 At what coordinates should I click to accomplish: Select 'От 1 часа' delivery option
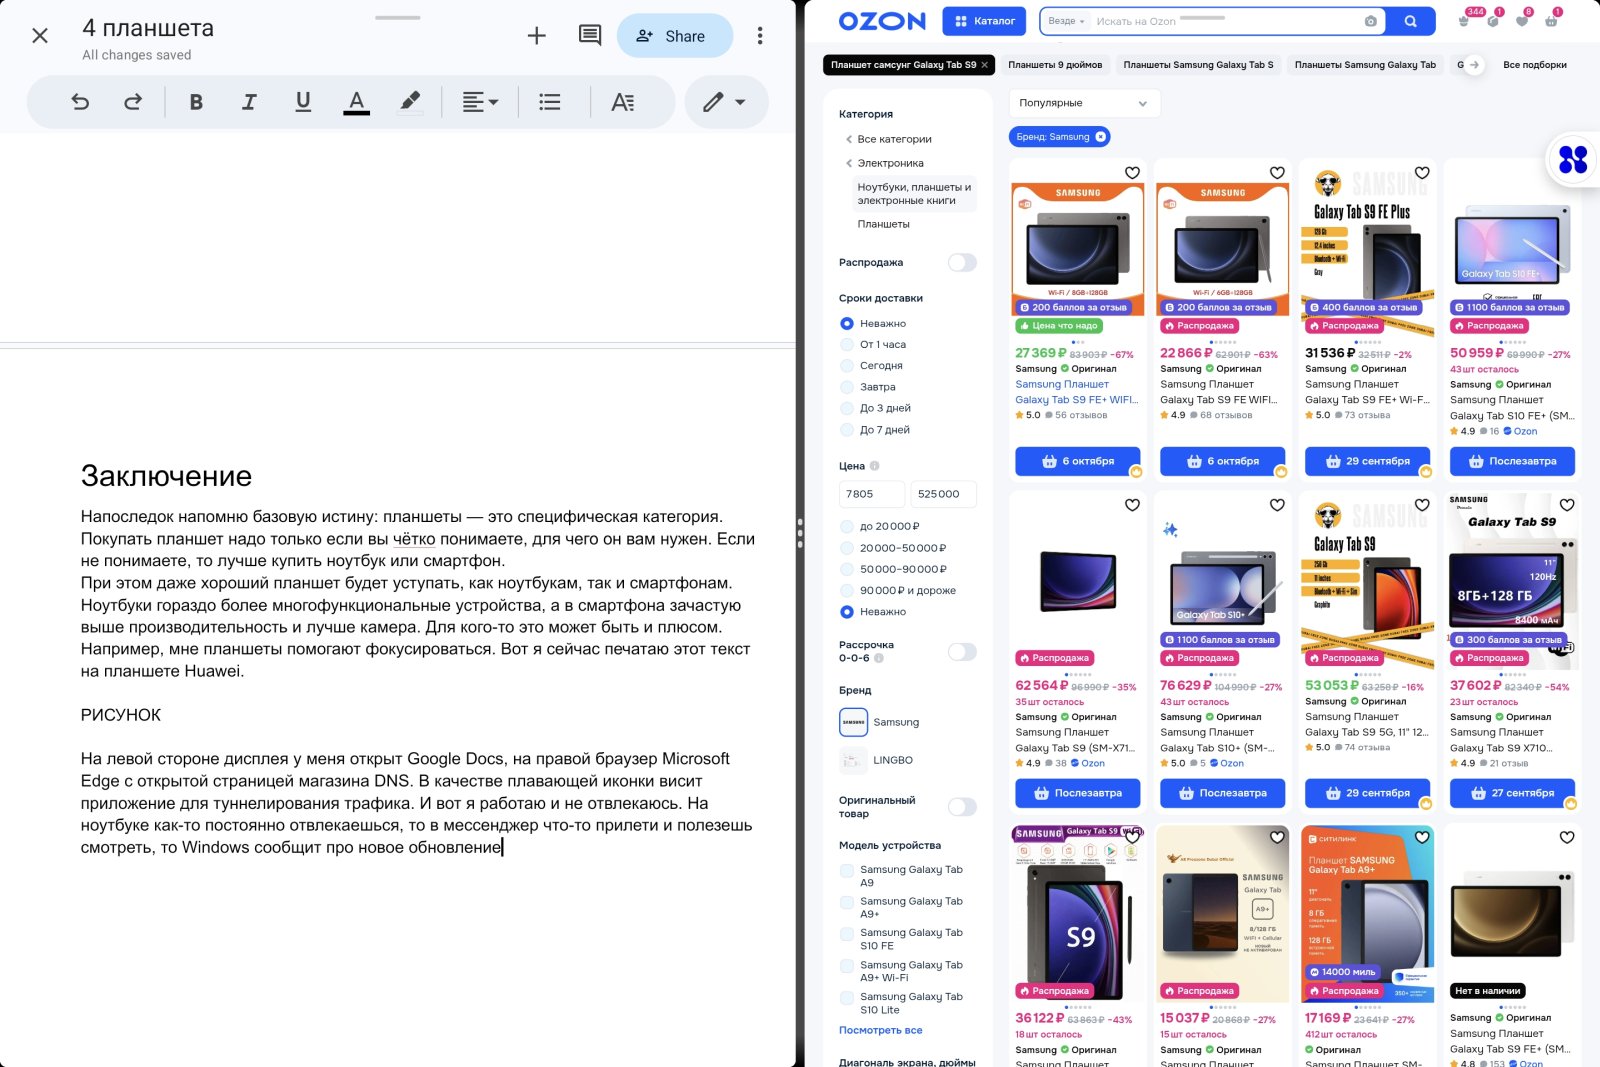click(847, 345)
